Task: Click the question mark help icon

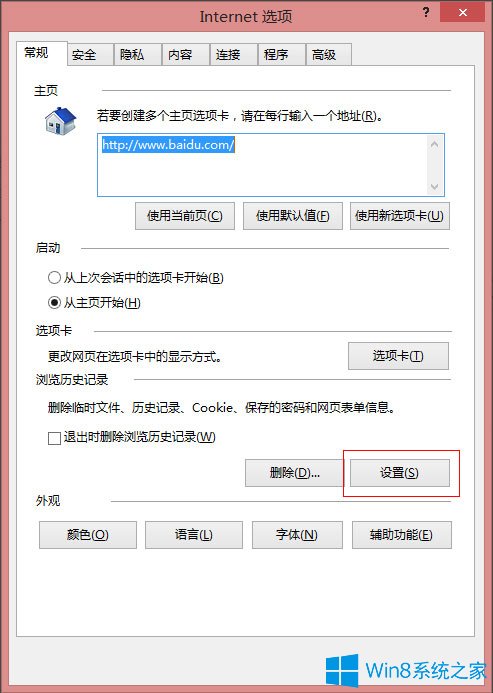Action: 426,12
